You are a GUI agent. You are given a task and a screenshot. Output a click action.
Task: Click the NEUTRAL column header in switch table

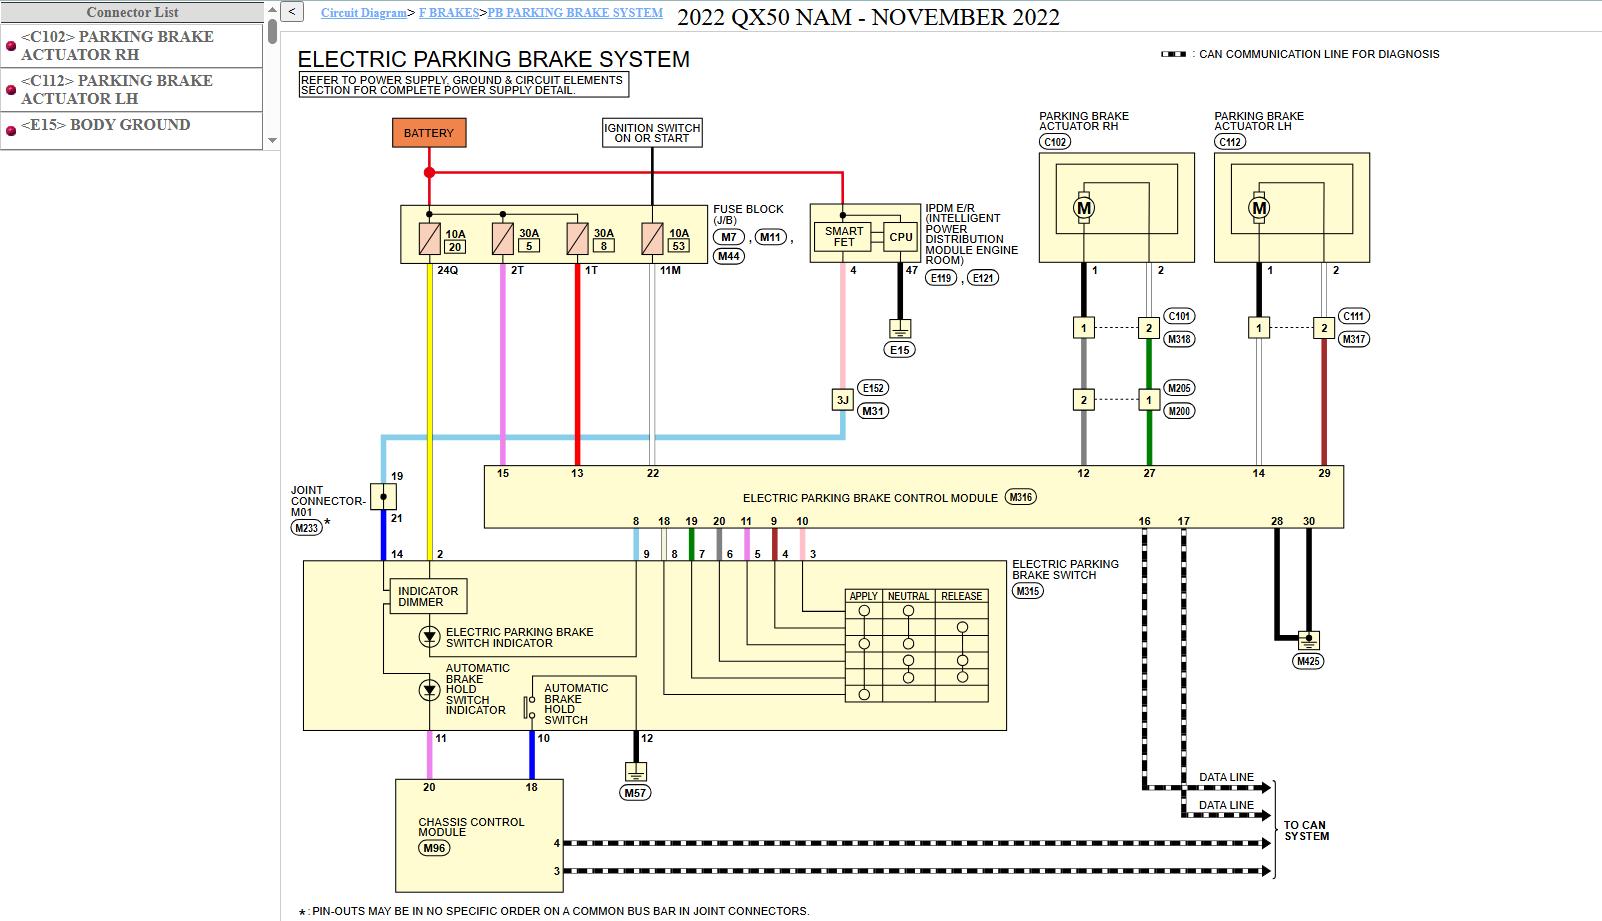[908, 596]
